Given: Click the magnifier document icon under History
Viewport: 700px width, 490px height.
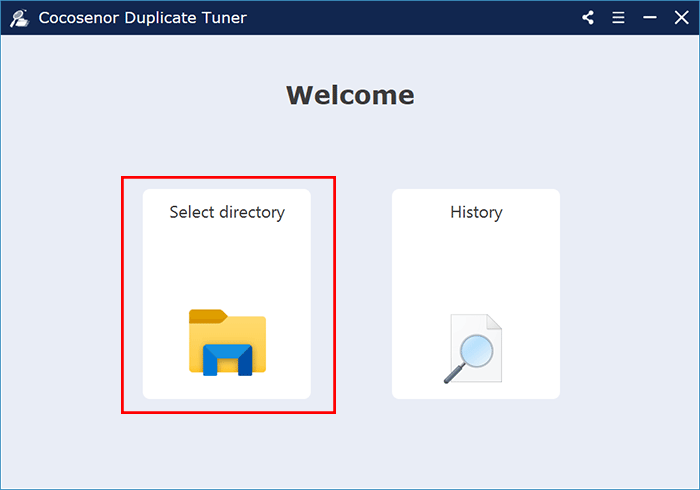Looking at the screenshot, I should tap(473, 349).
